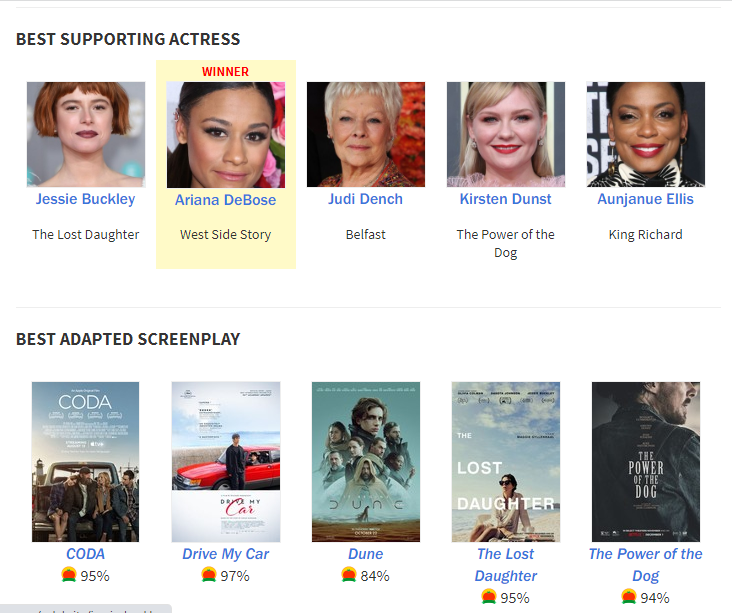The width and height of the screenshot is (732, 613).
Task: Click the Best Supporting Actress heading
Action: 128,39
